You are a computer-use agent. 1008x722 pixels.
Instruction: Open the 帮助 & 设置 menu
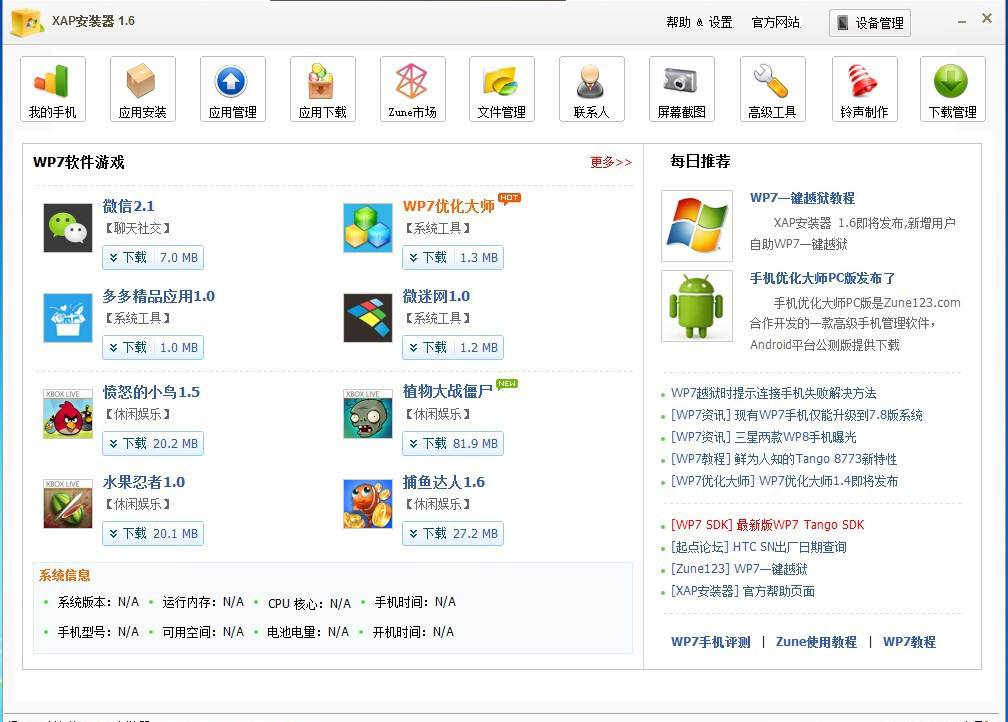[x=699, y=22]
